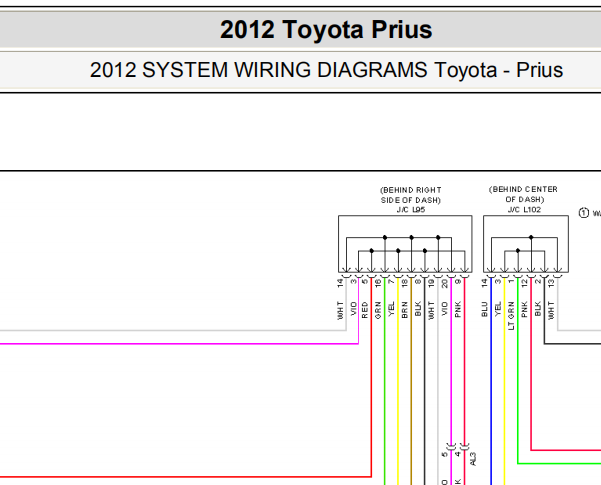Image resolution: width=601 pixels, height=485 pixels.
Task: Click the LT GRN wire label at L102
Action: click(x=511, y=316)
